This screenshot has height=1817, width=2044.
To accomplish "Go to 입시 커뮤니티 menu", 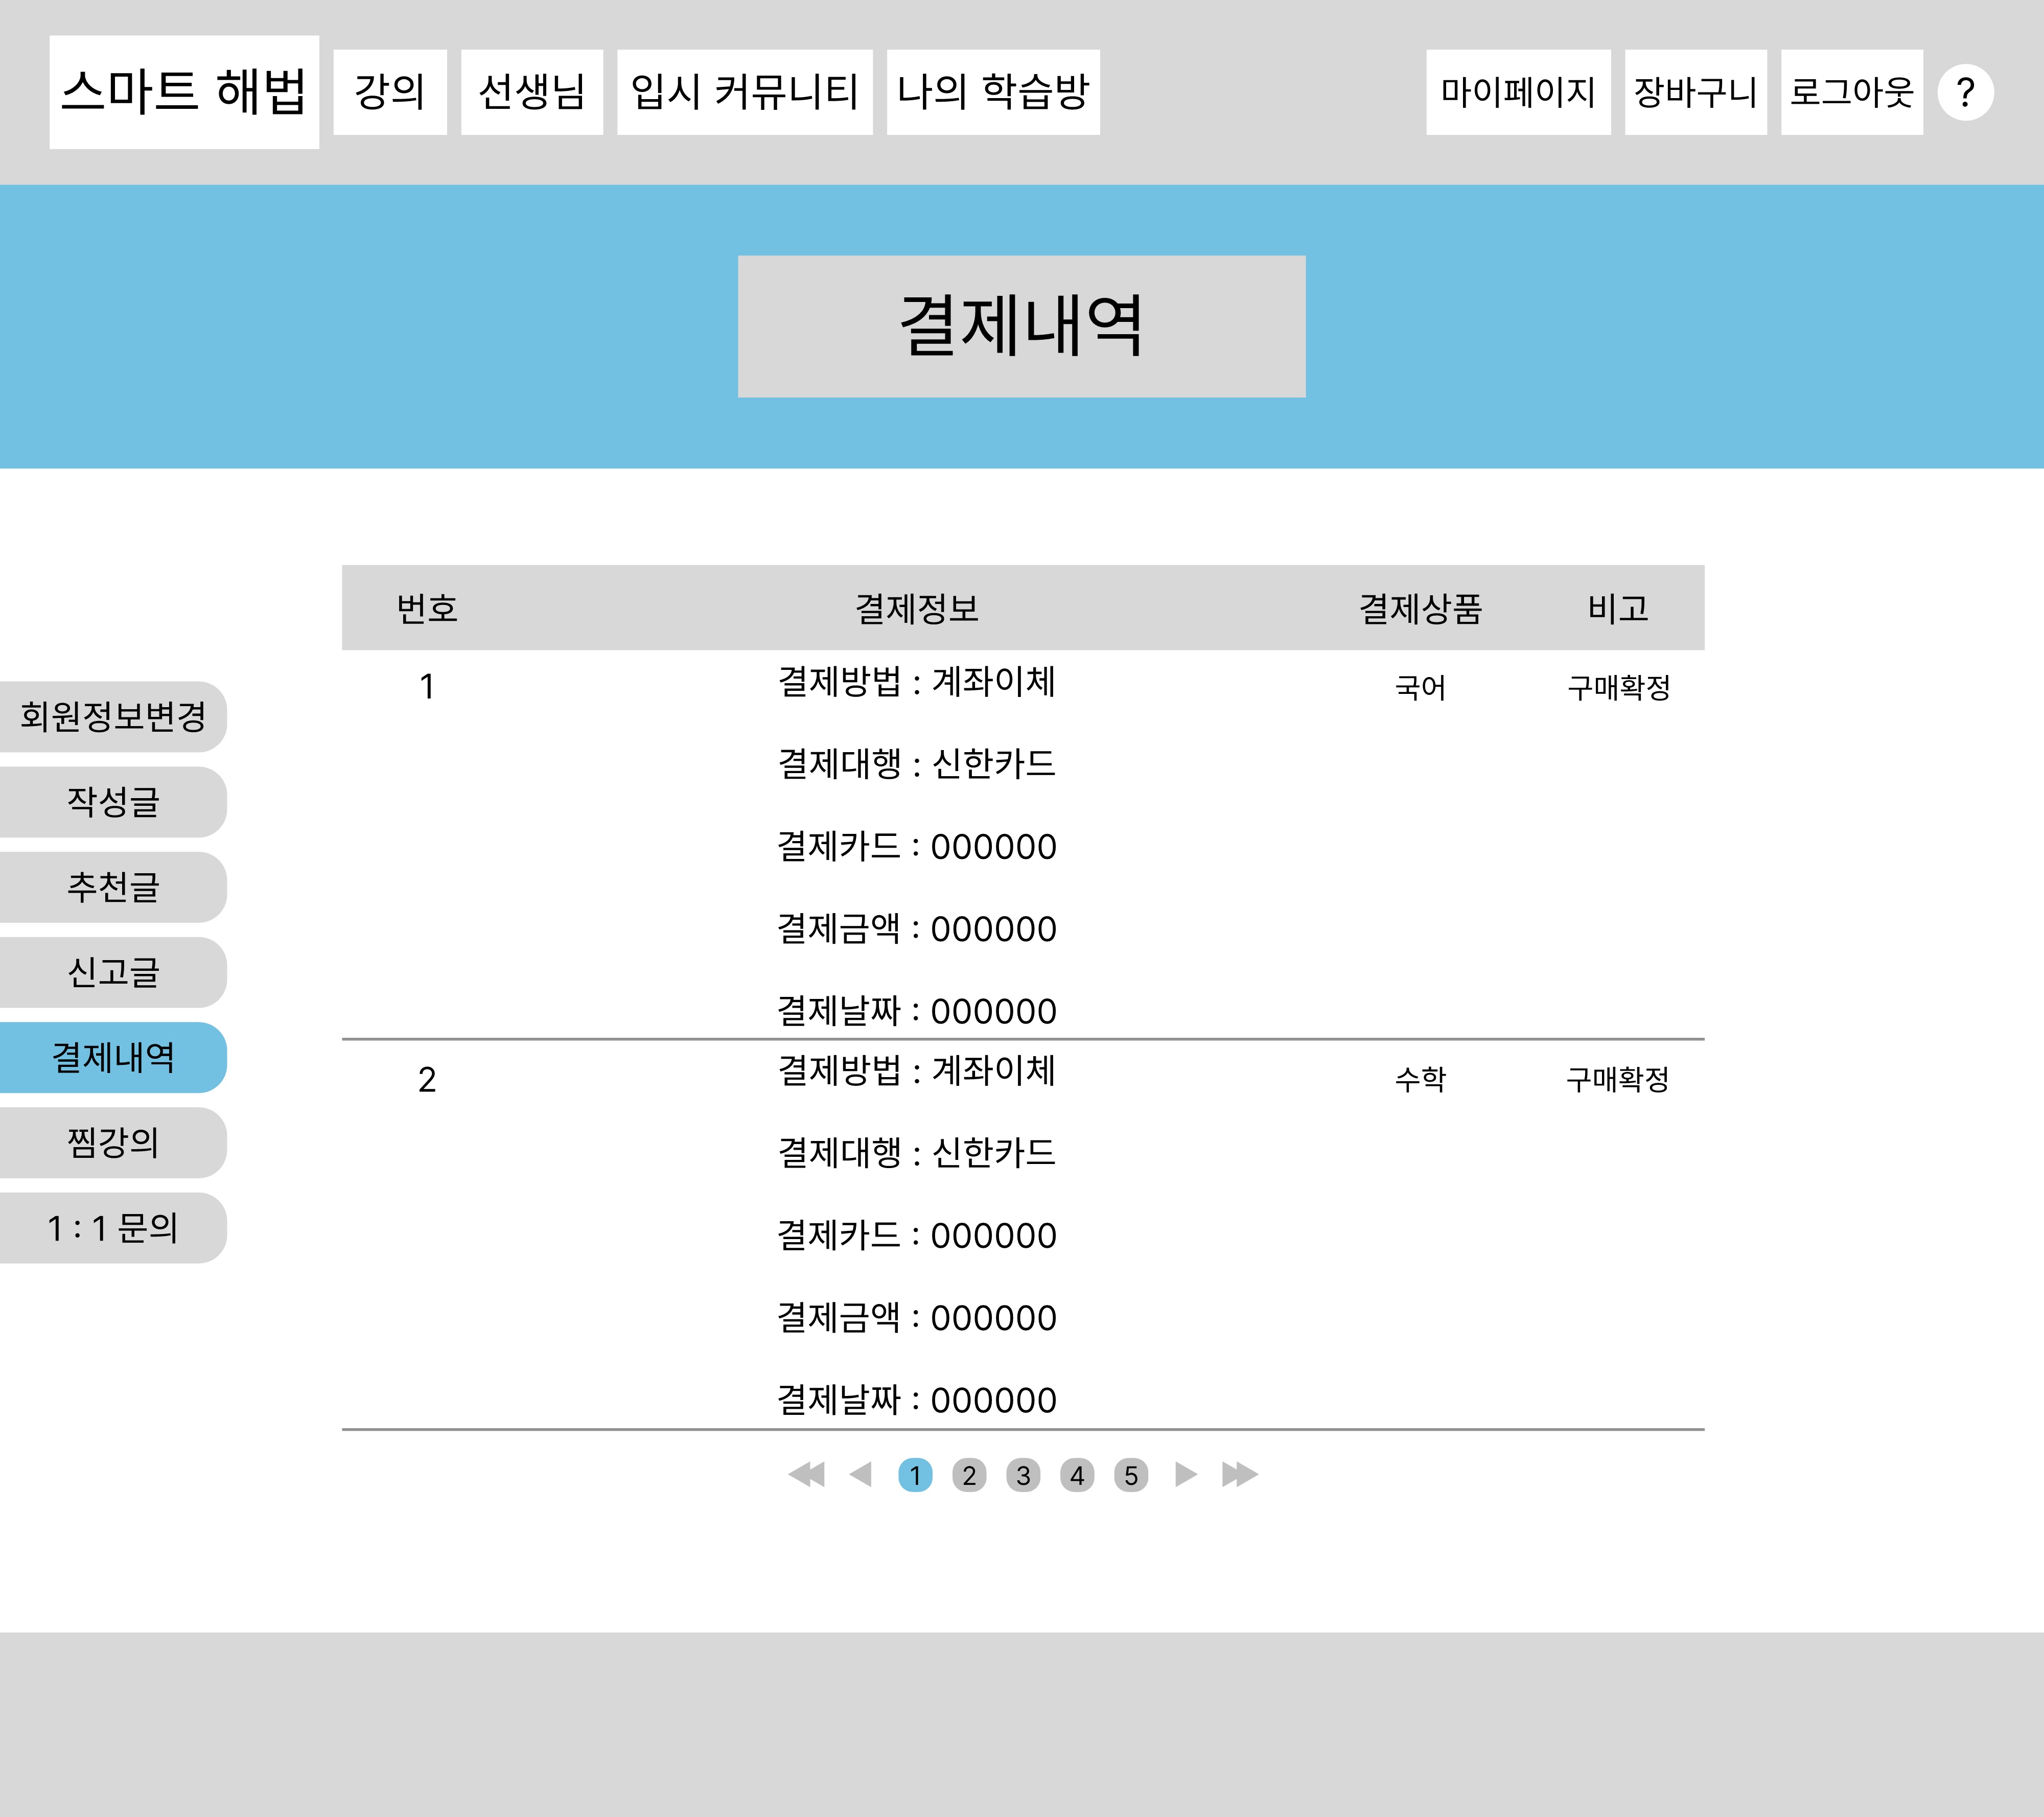I will [x=744, y=92].
